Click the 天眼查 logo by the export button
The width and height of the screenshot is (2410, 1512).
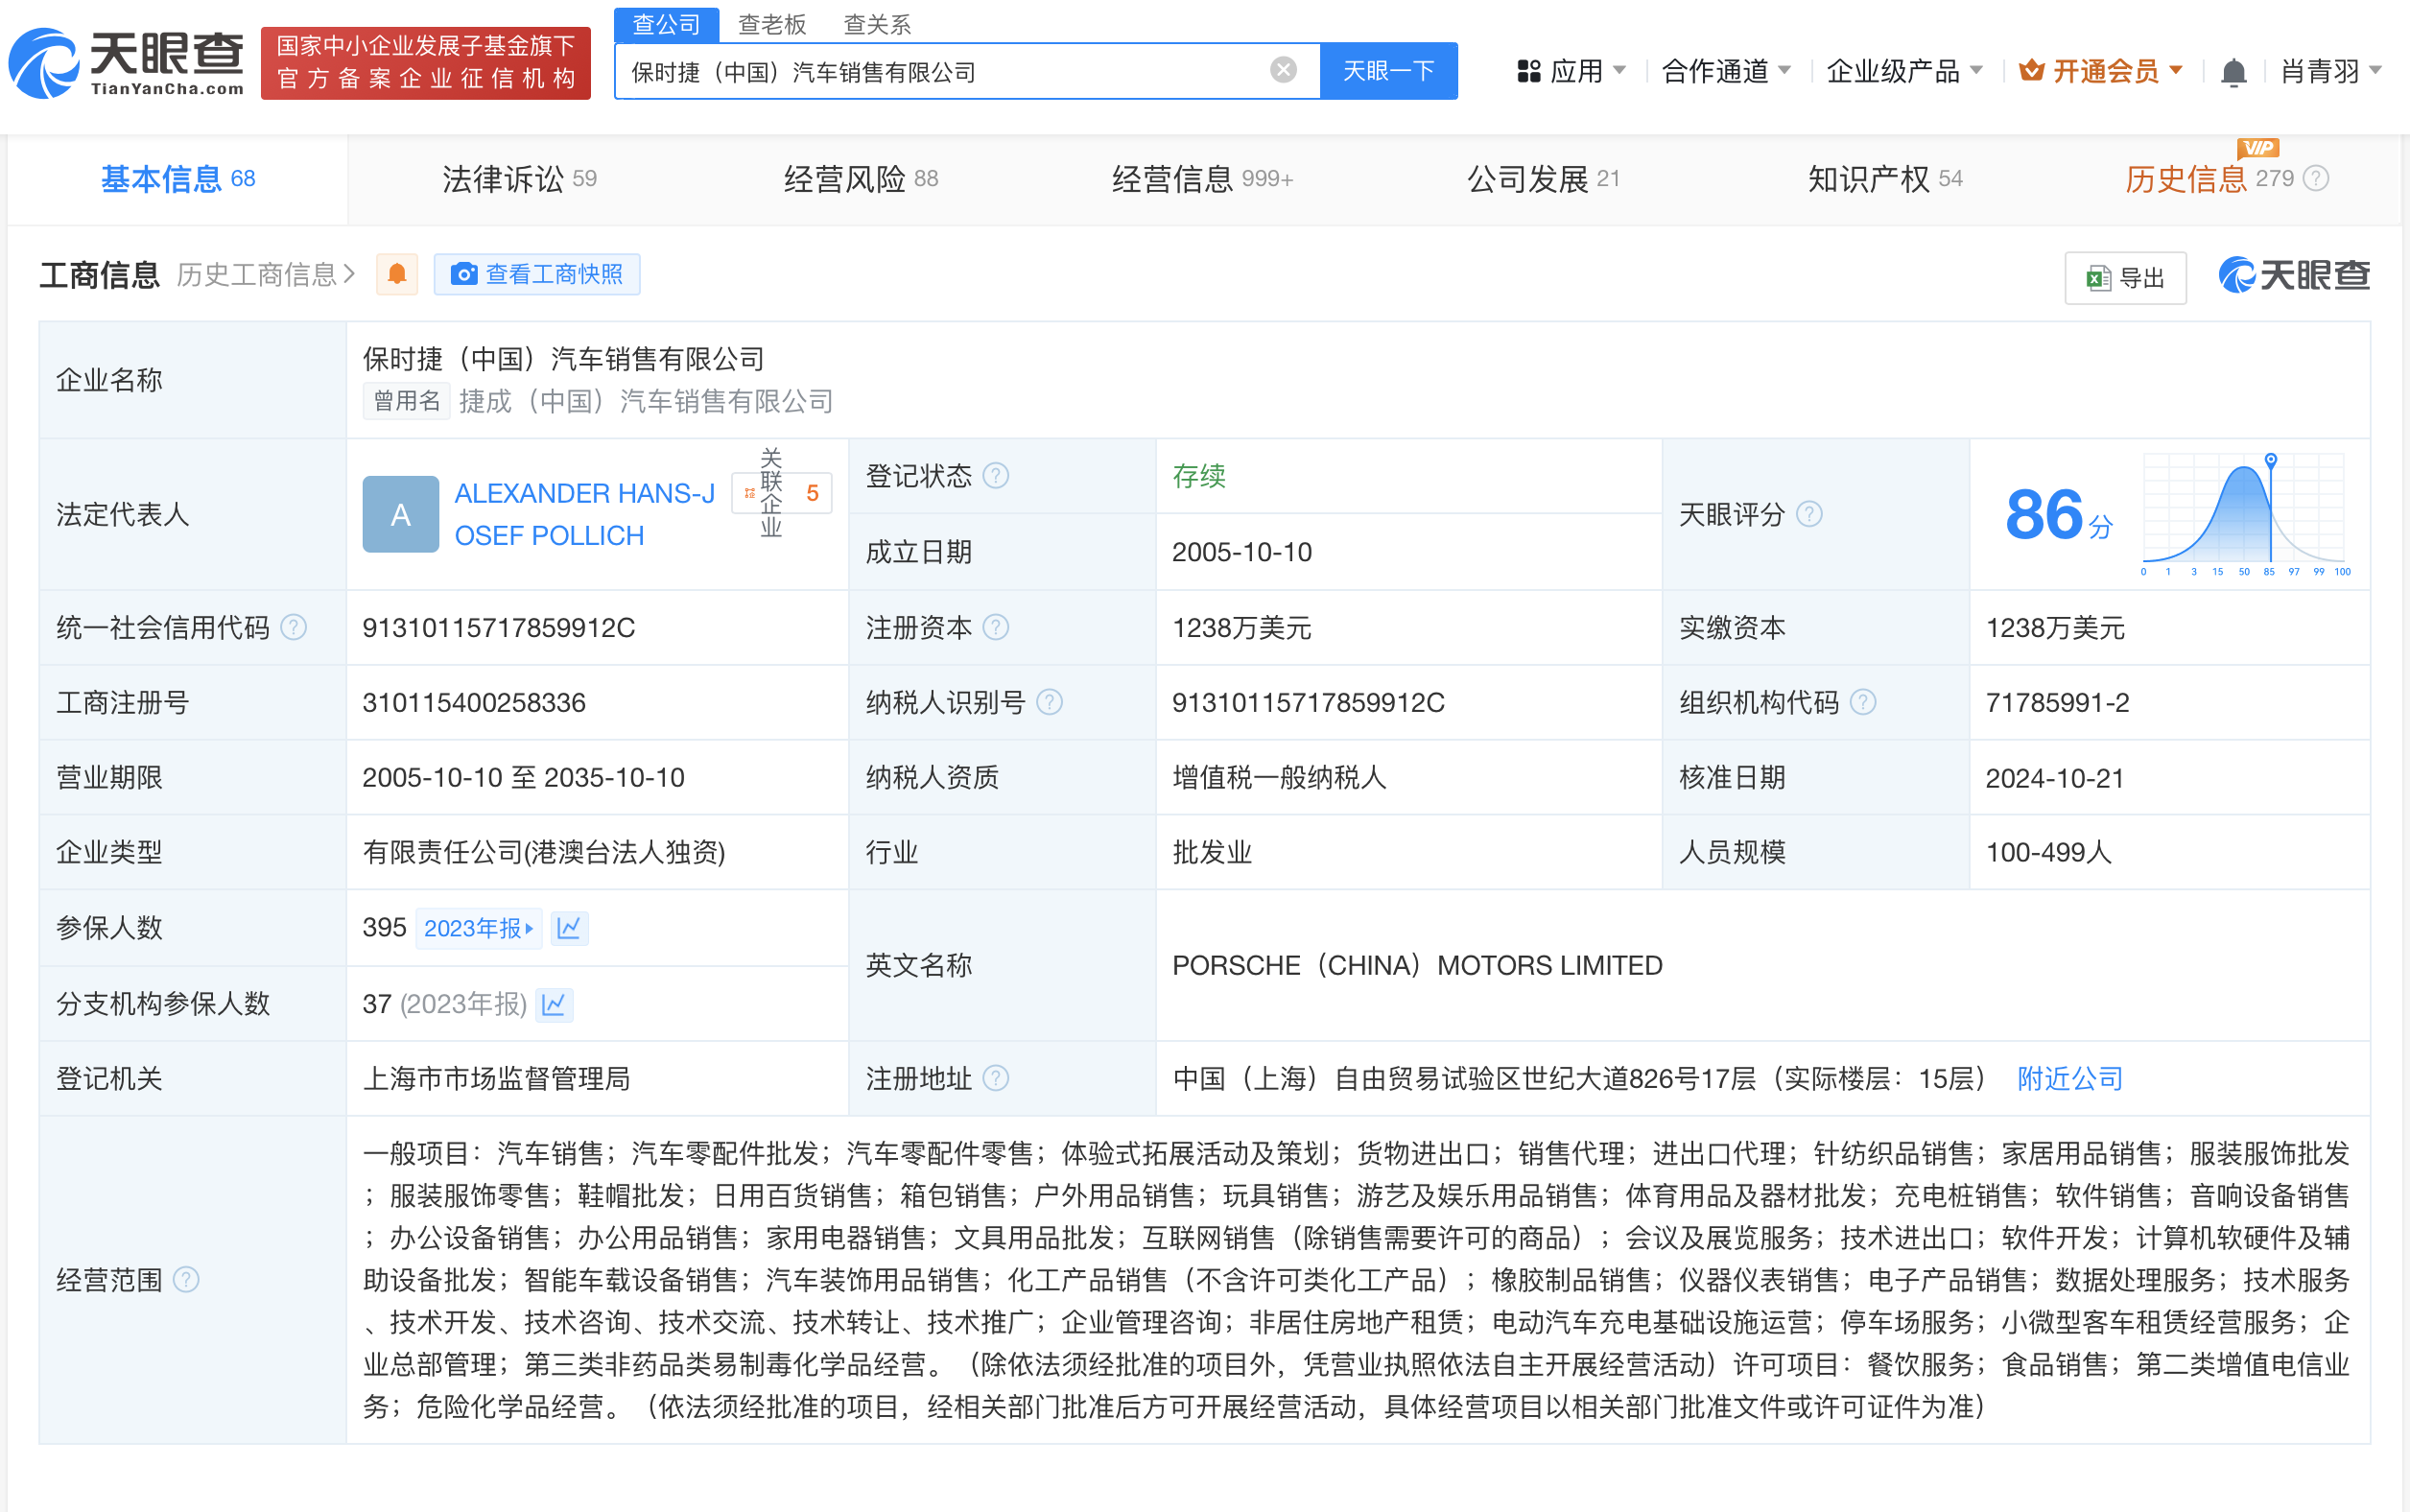(2294, 275)
